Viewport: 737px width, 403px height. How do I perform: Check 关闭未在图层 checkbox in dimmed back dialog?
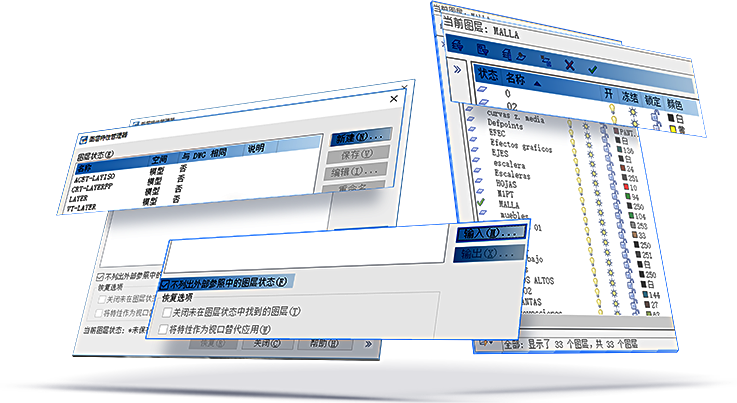pyautogui.click(x=101, y=299)
